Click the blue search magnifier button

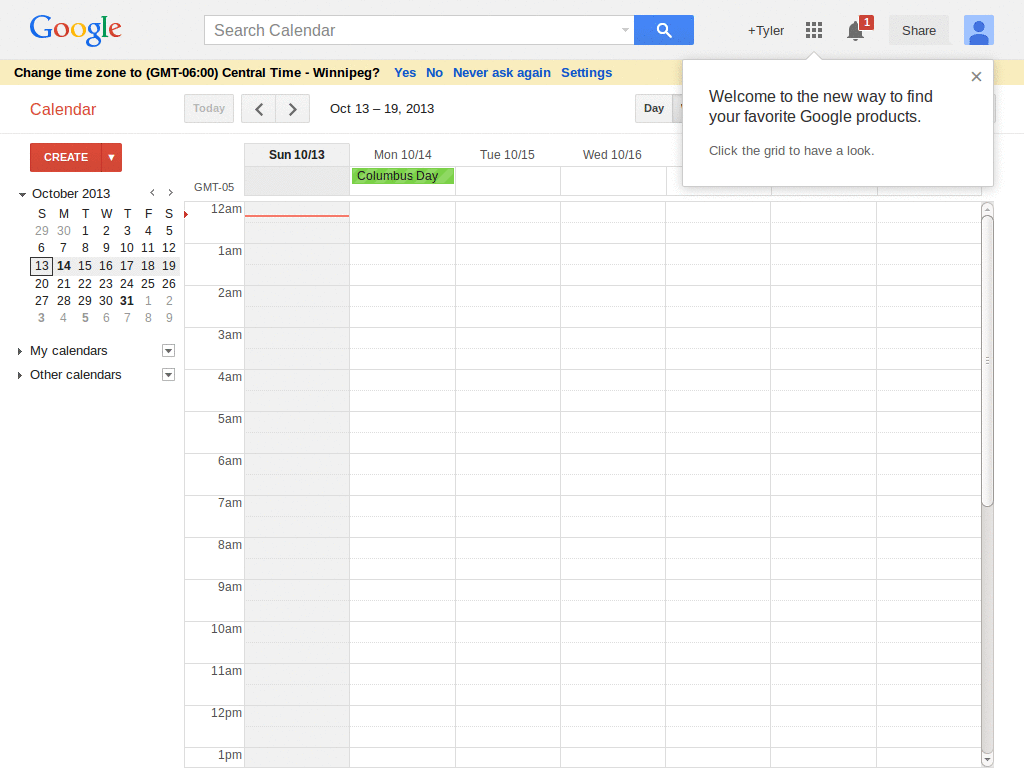664,30
